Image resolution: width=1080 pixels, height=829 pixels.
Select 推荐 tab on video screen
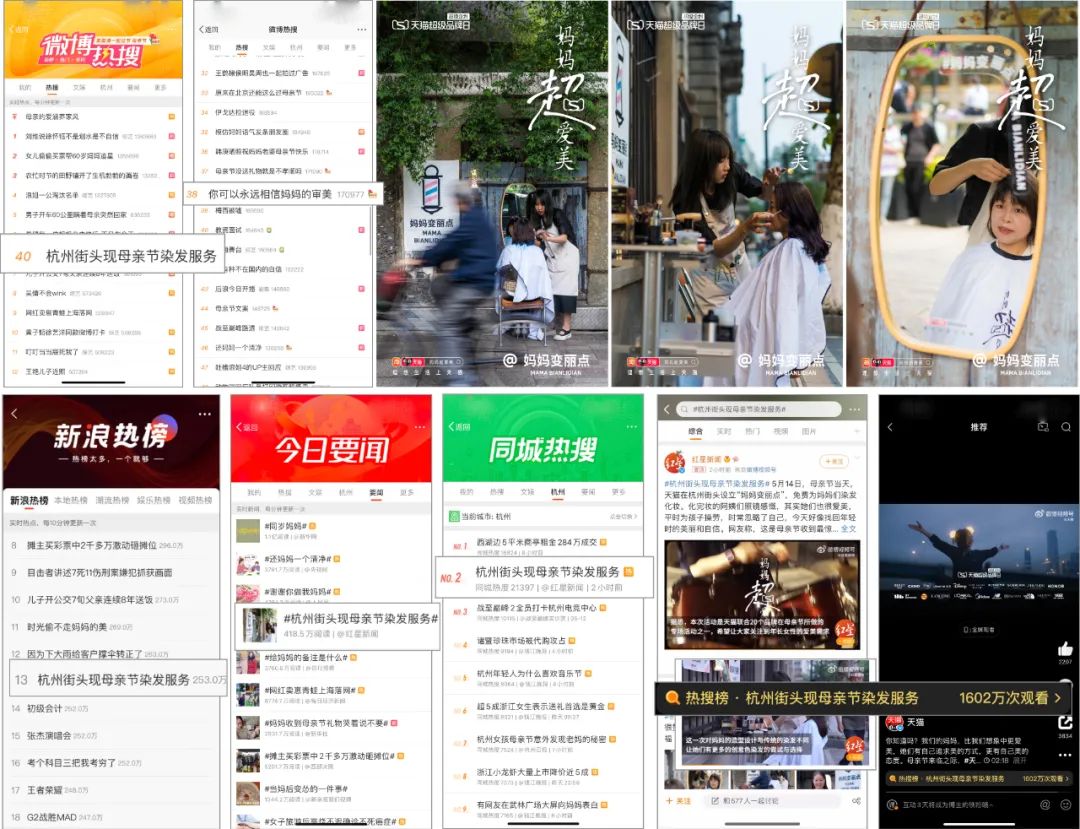pyautogui.click(x=979, y=427)
